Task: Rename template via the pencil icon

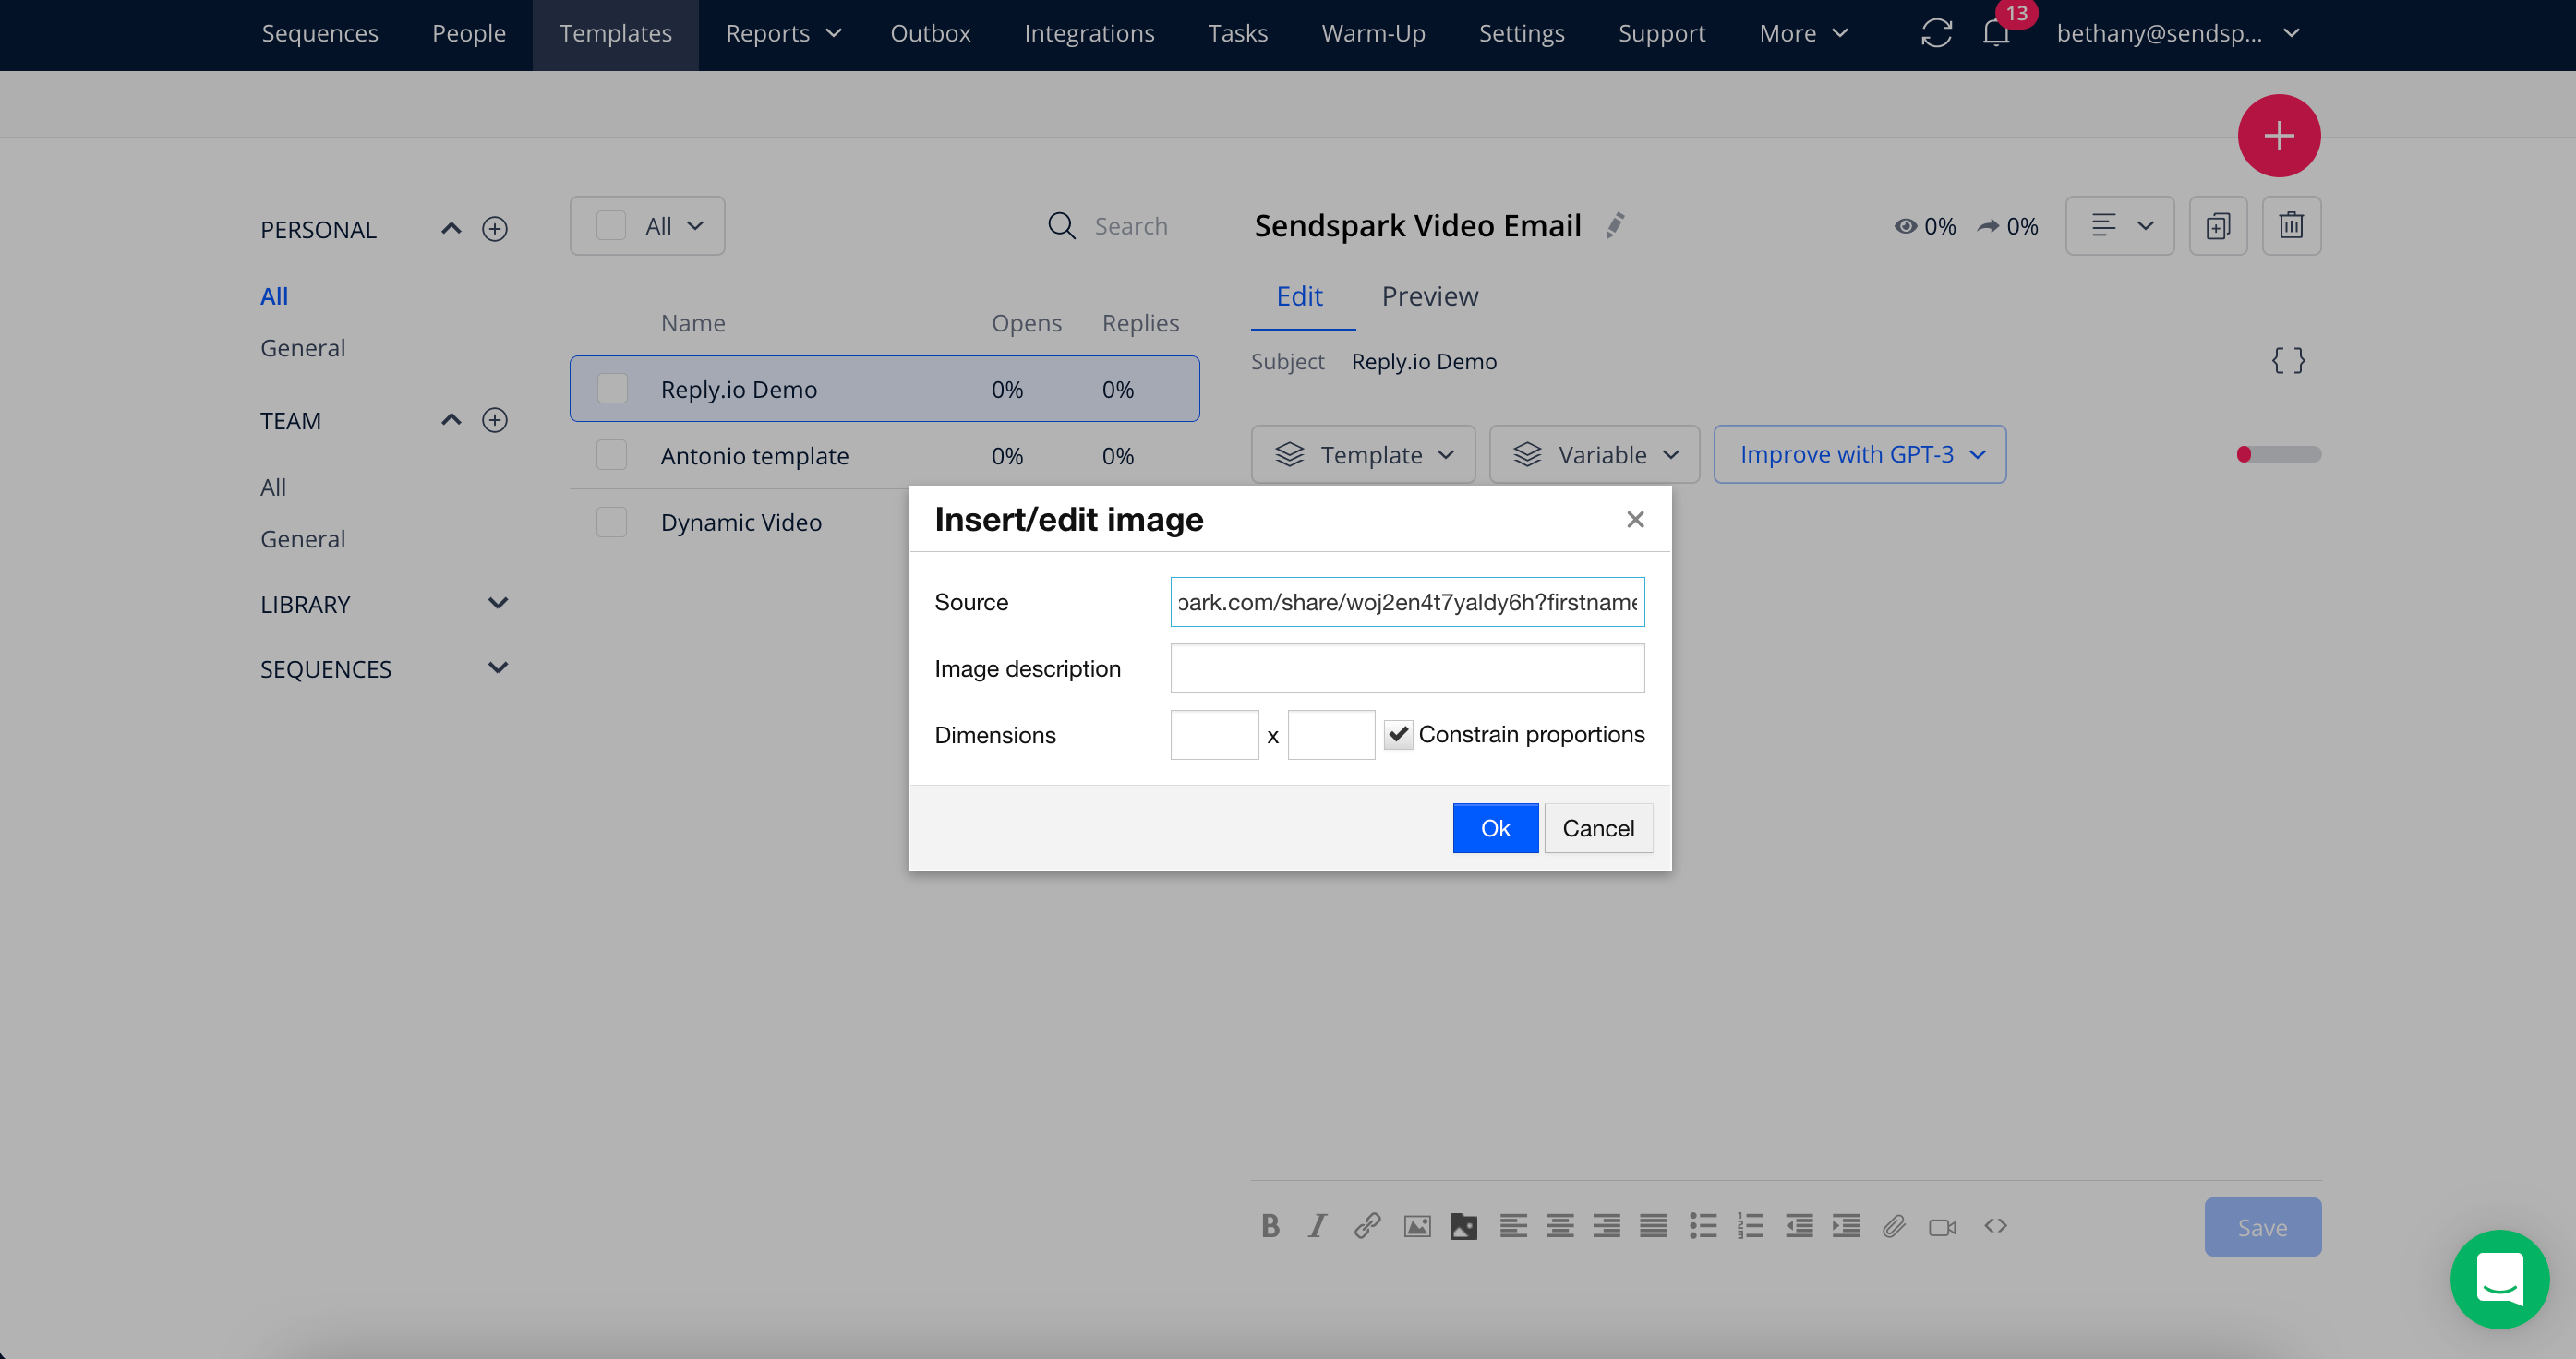Action: (x=1615, y=226)
